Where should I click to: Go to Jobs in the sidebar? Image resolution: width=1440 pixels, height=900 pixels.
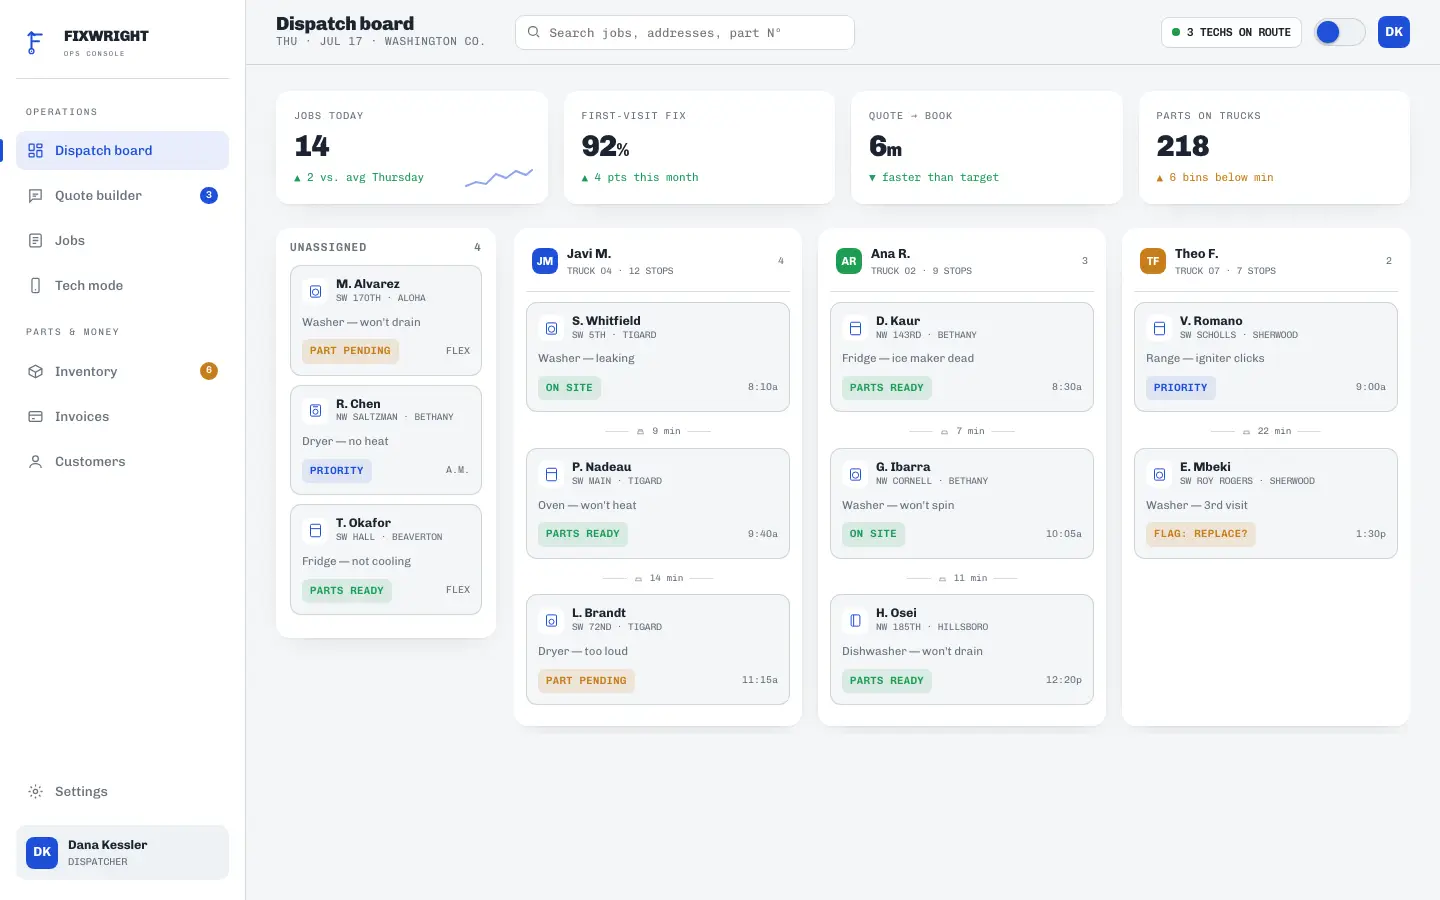(x=122, y=241)
